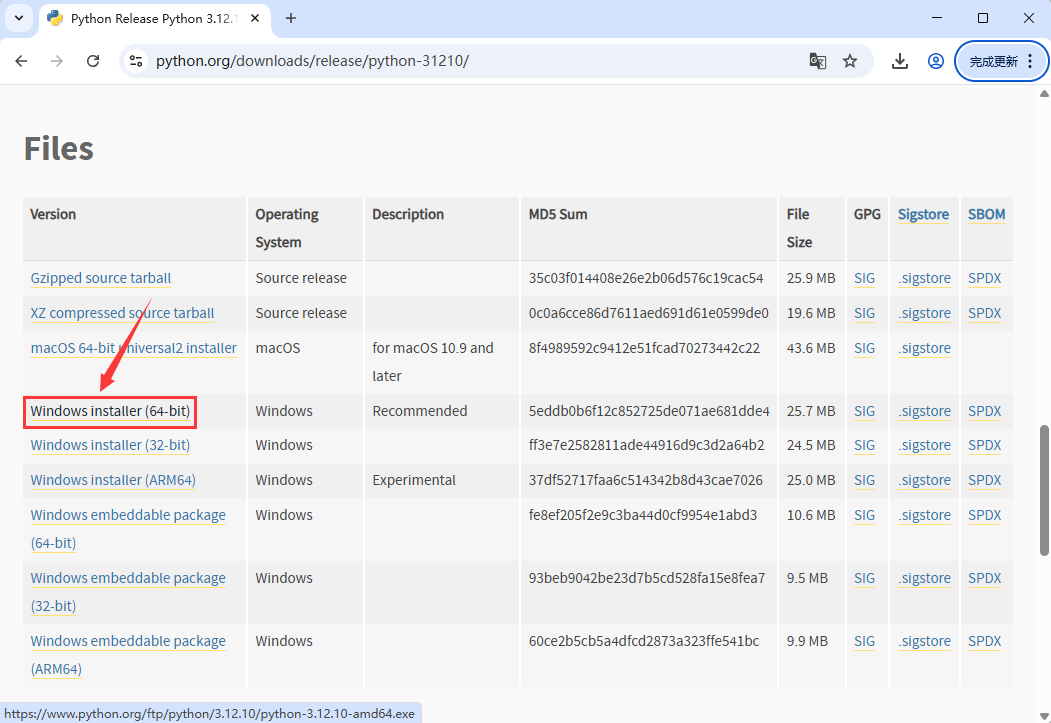
Task: Open .sigstore link for 9.5 MB embeddable package
Action: [x=924, y=578]
